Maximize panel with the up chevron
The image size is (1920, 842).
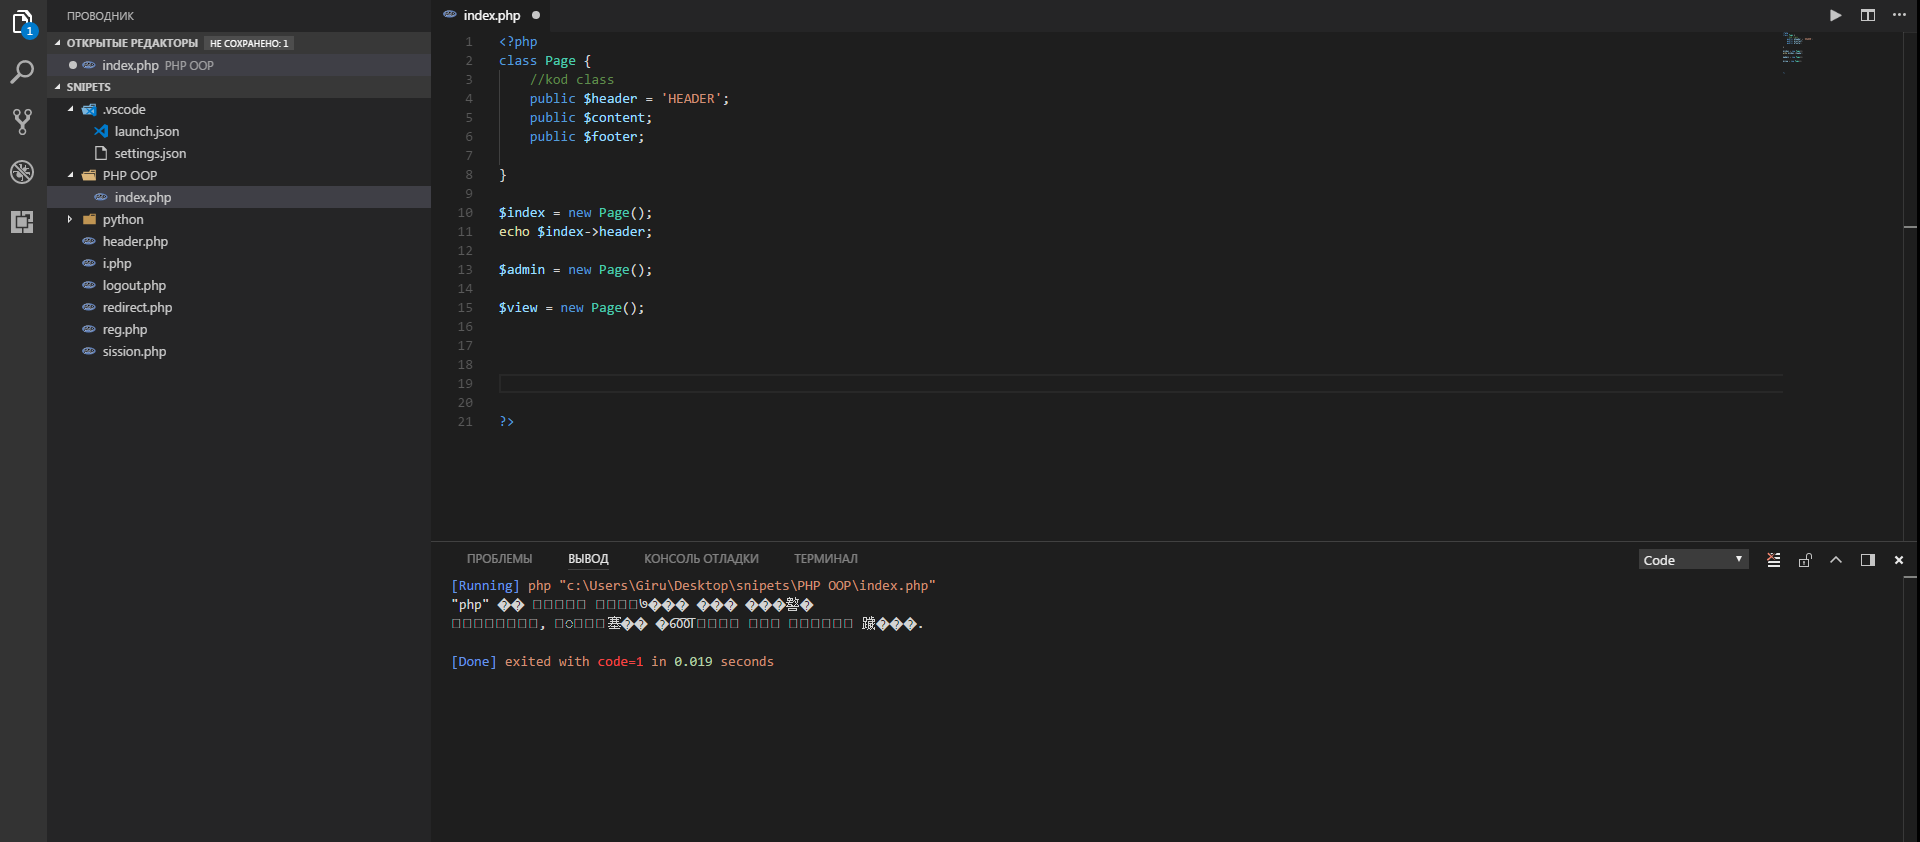click(x=1836, y=560)
